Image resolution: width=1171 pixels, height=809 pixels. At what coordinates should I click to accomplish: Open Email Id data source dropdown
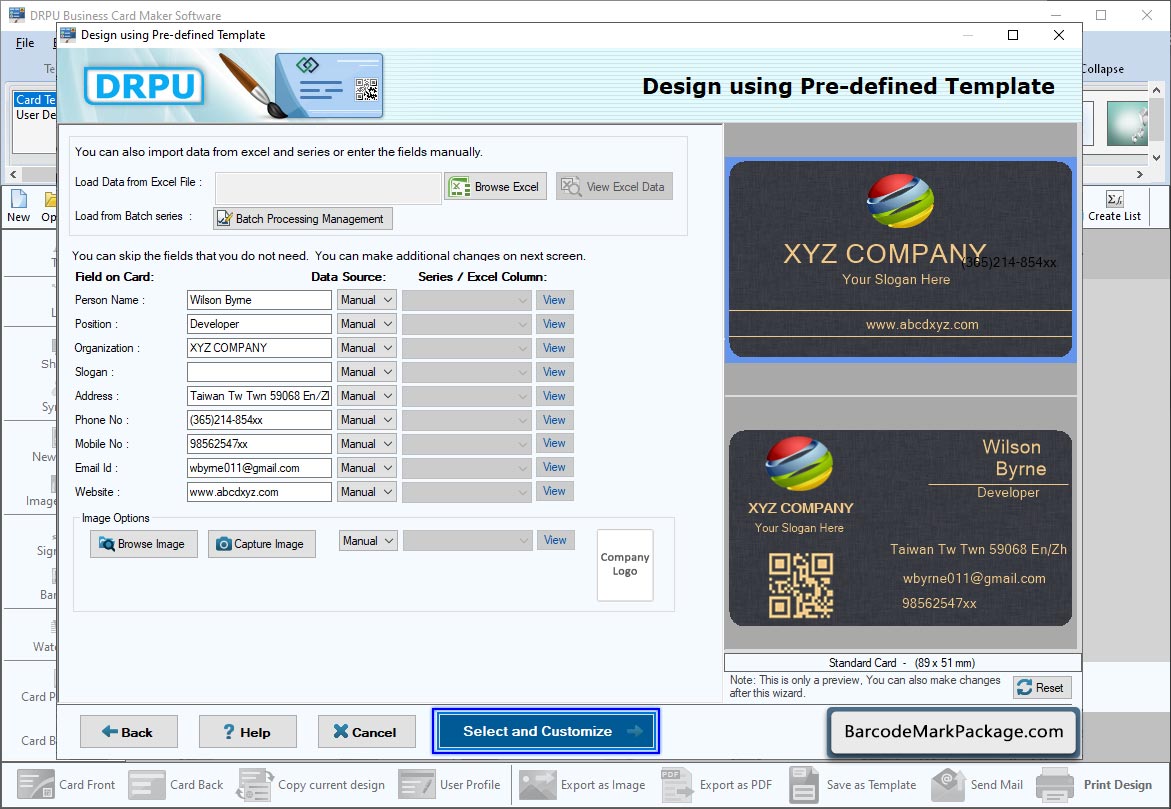pos(366,468)
